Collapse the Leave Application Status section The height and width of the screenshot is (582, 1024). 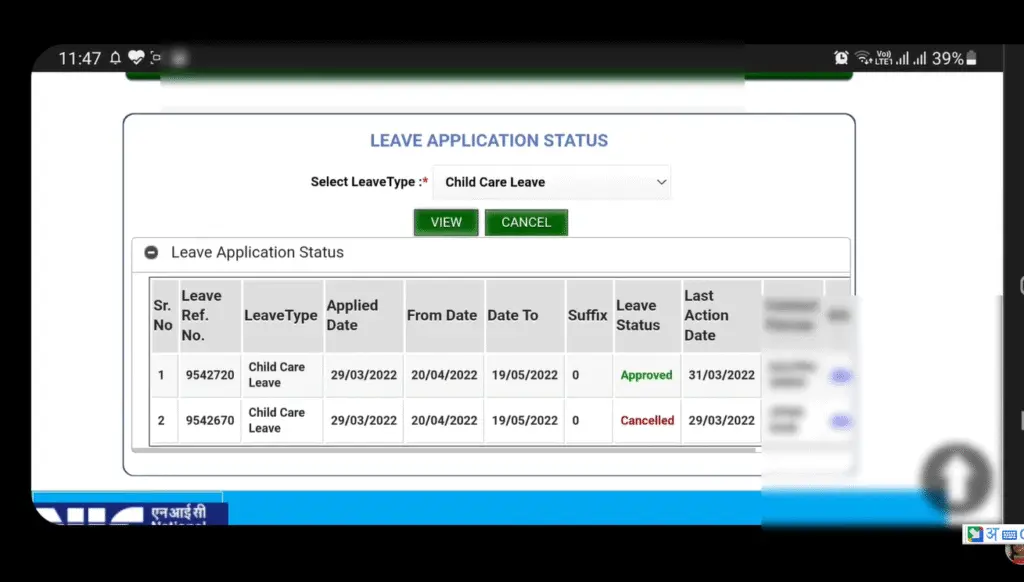pyautogui.click(x=151, y=253)
